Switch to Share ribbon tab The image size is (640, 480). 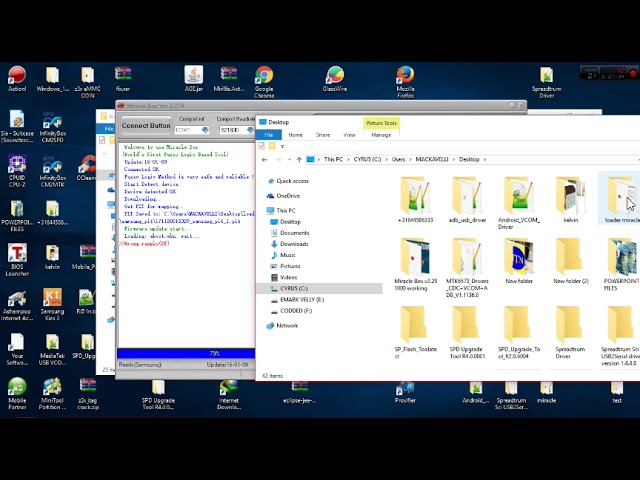322,135
